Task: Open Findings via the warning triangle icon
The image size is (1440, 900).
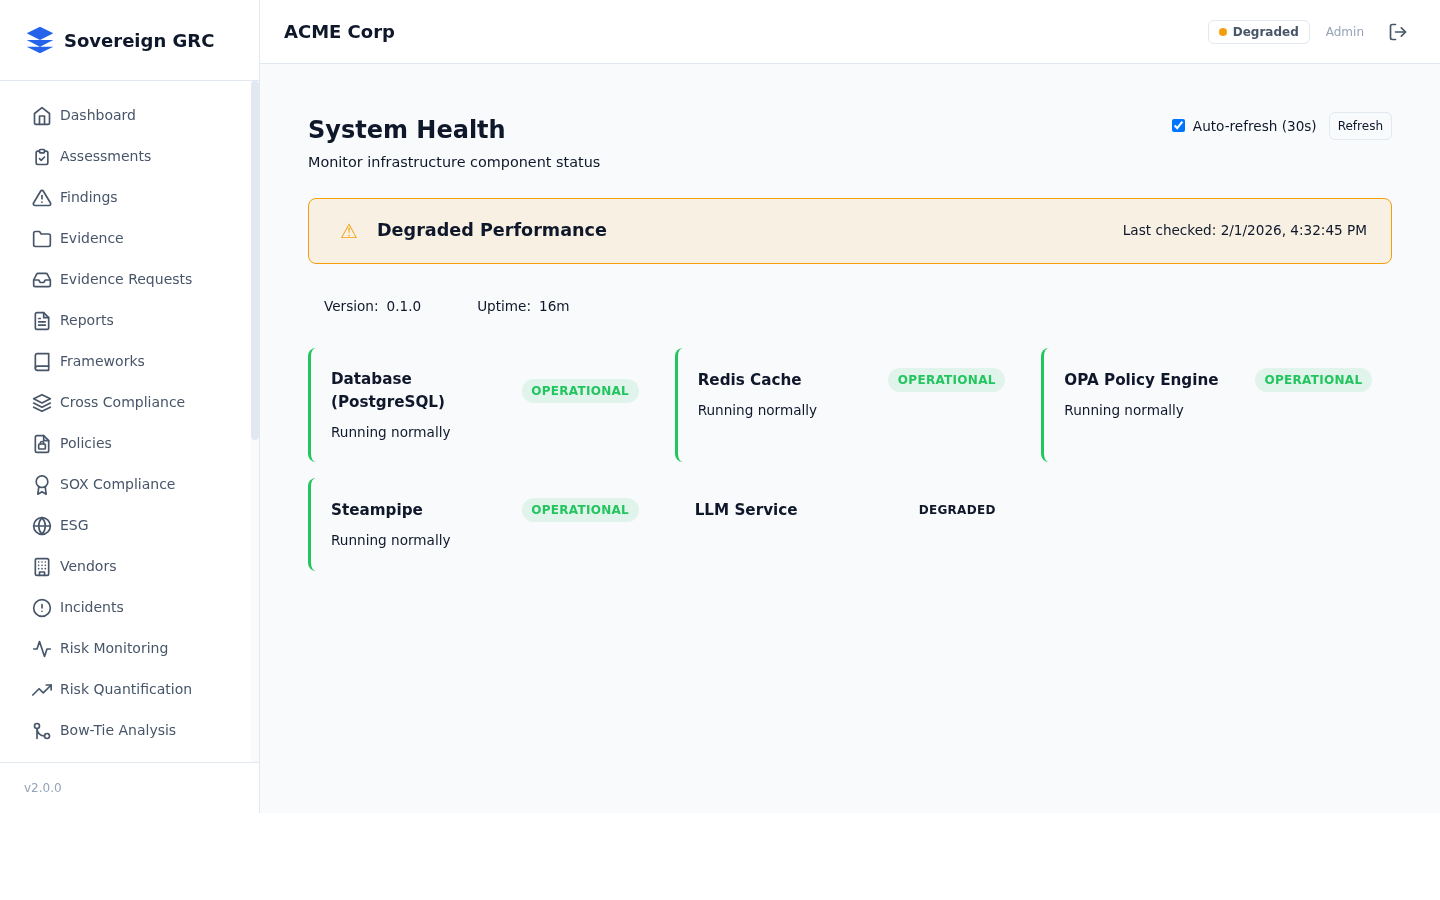Action: coord(42,197)
